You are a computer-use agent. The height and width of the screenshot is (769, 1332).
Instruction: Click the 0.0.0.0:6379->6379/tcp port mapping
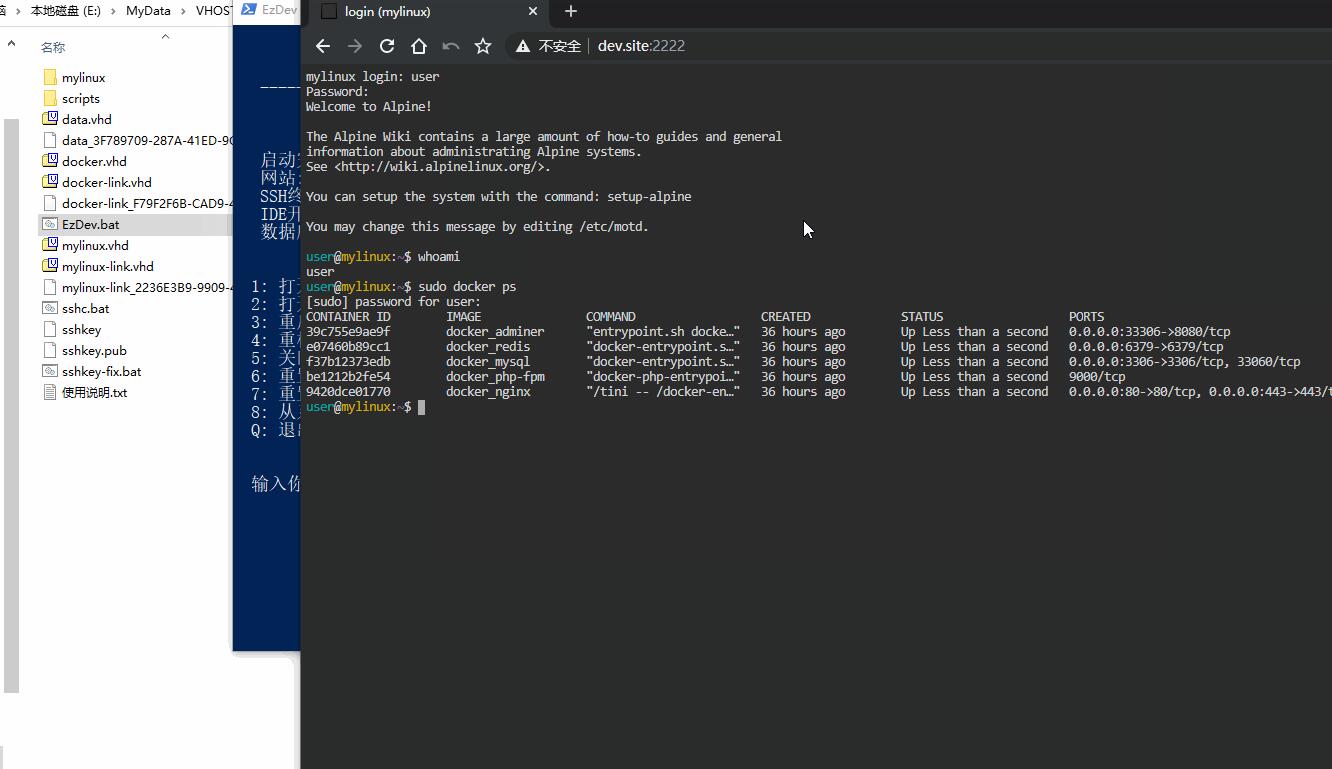1146,347
